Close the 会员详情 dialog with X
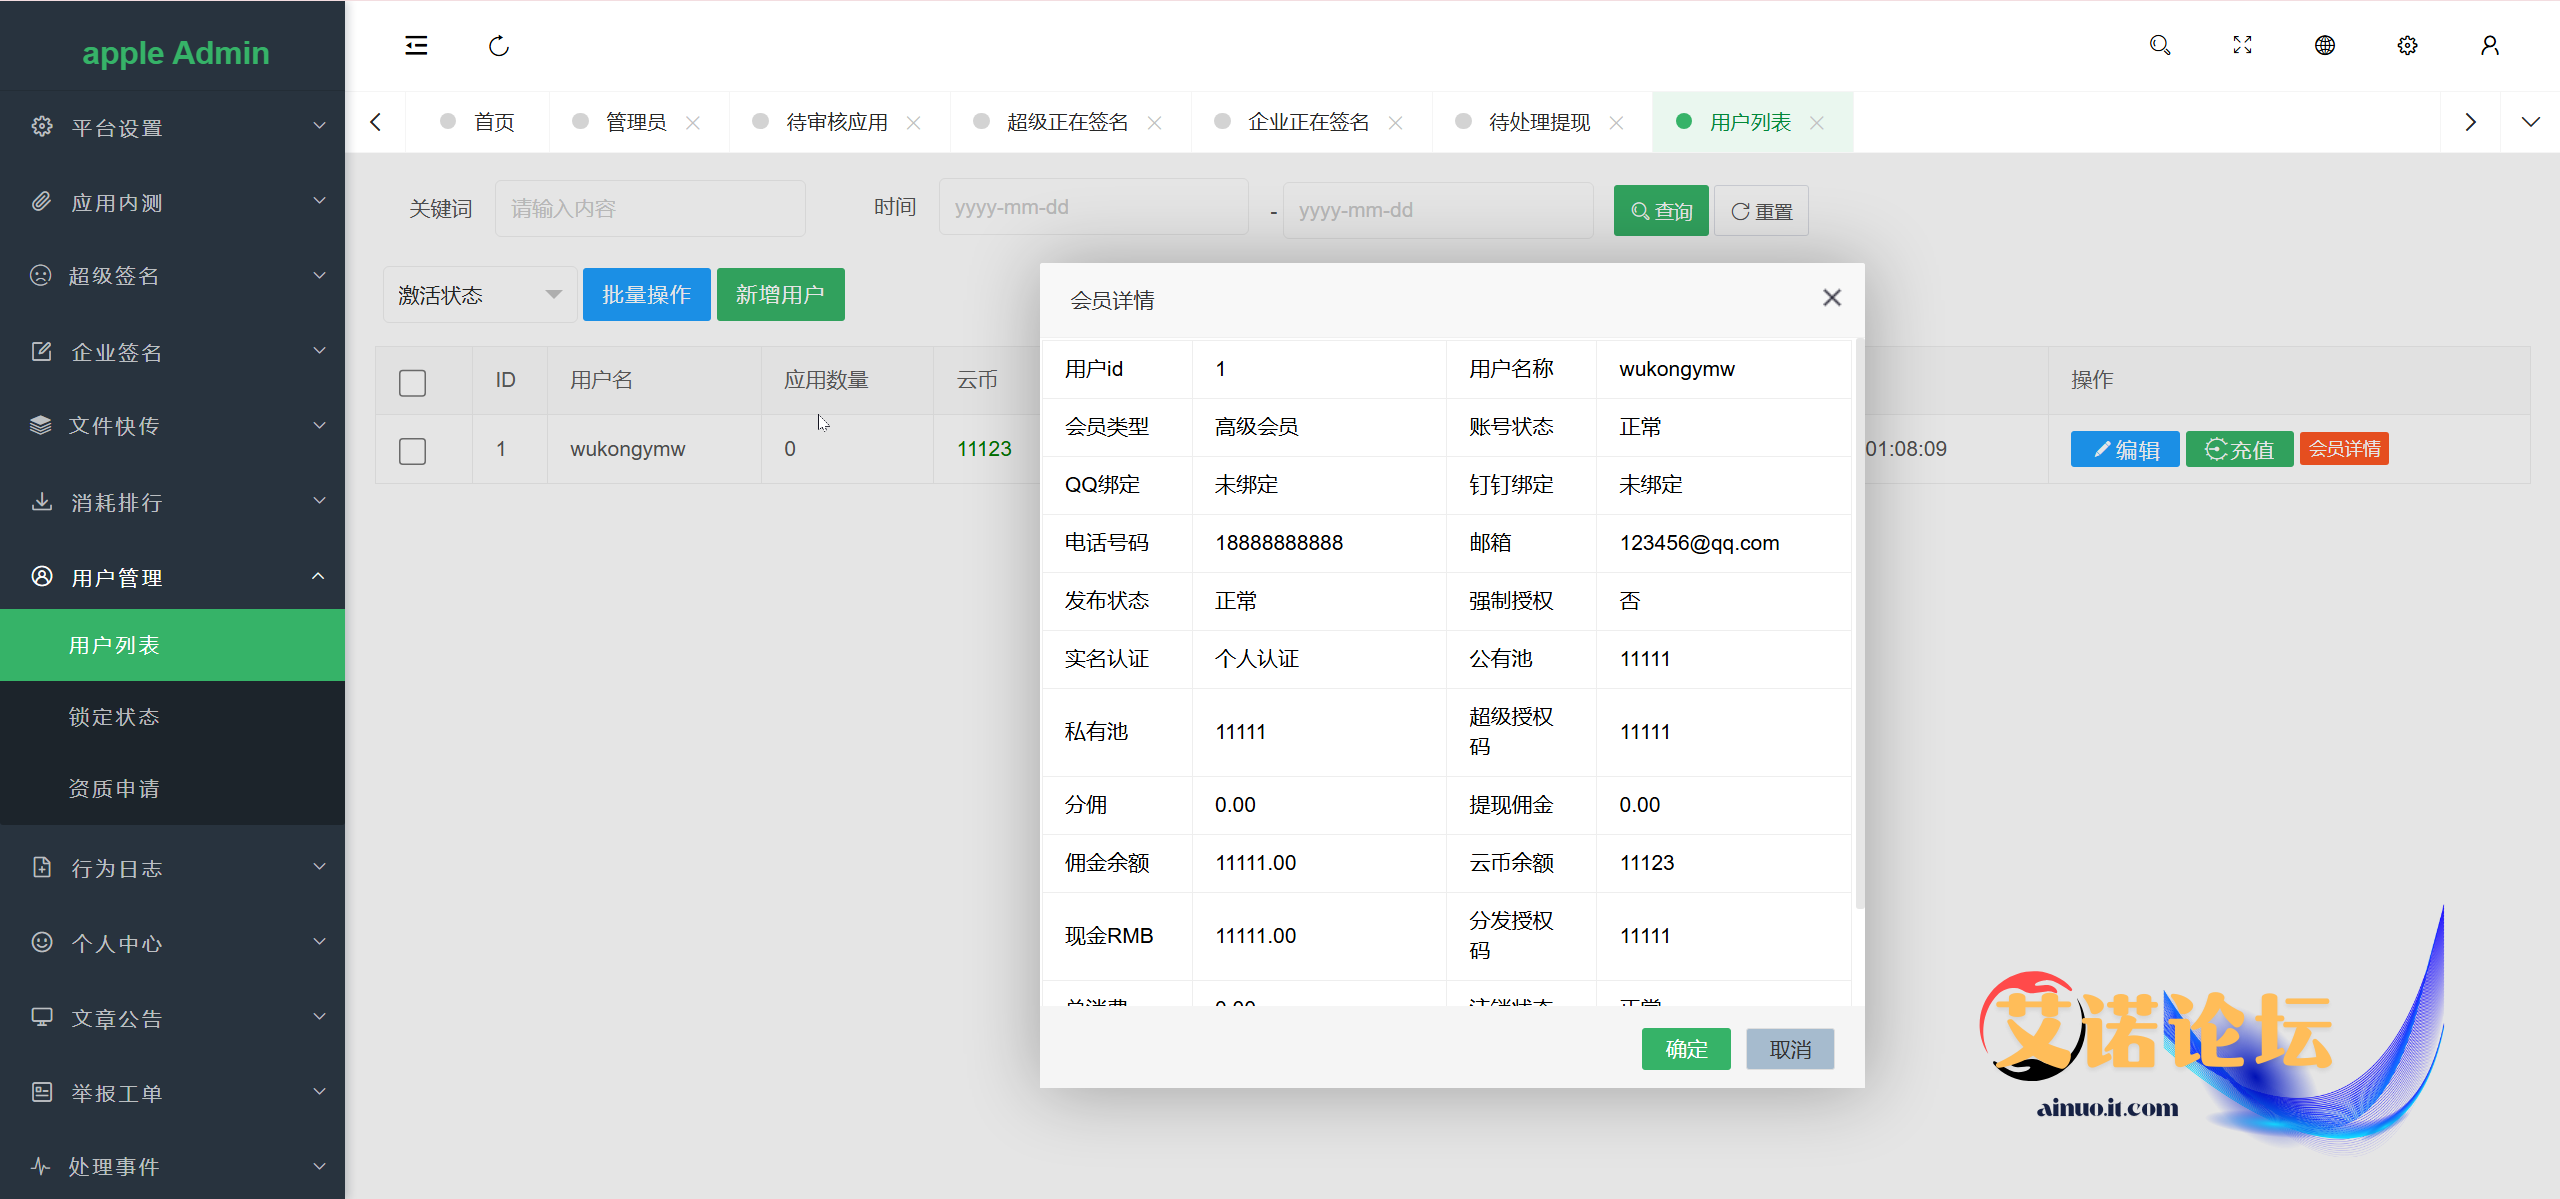The width and height of the screenshot is (2560, 1199). point(1831,298)
